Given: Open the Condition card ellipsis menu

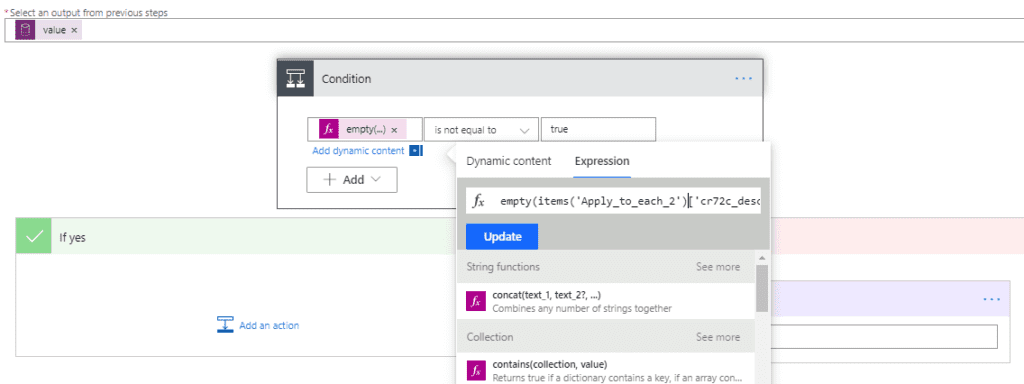Looking at the screenshot, I should point(743,78).
